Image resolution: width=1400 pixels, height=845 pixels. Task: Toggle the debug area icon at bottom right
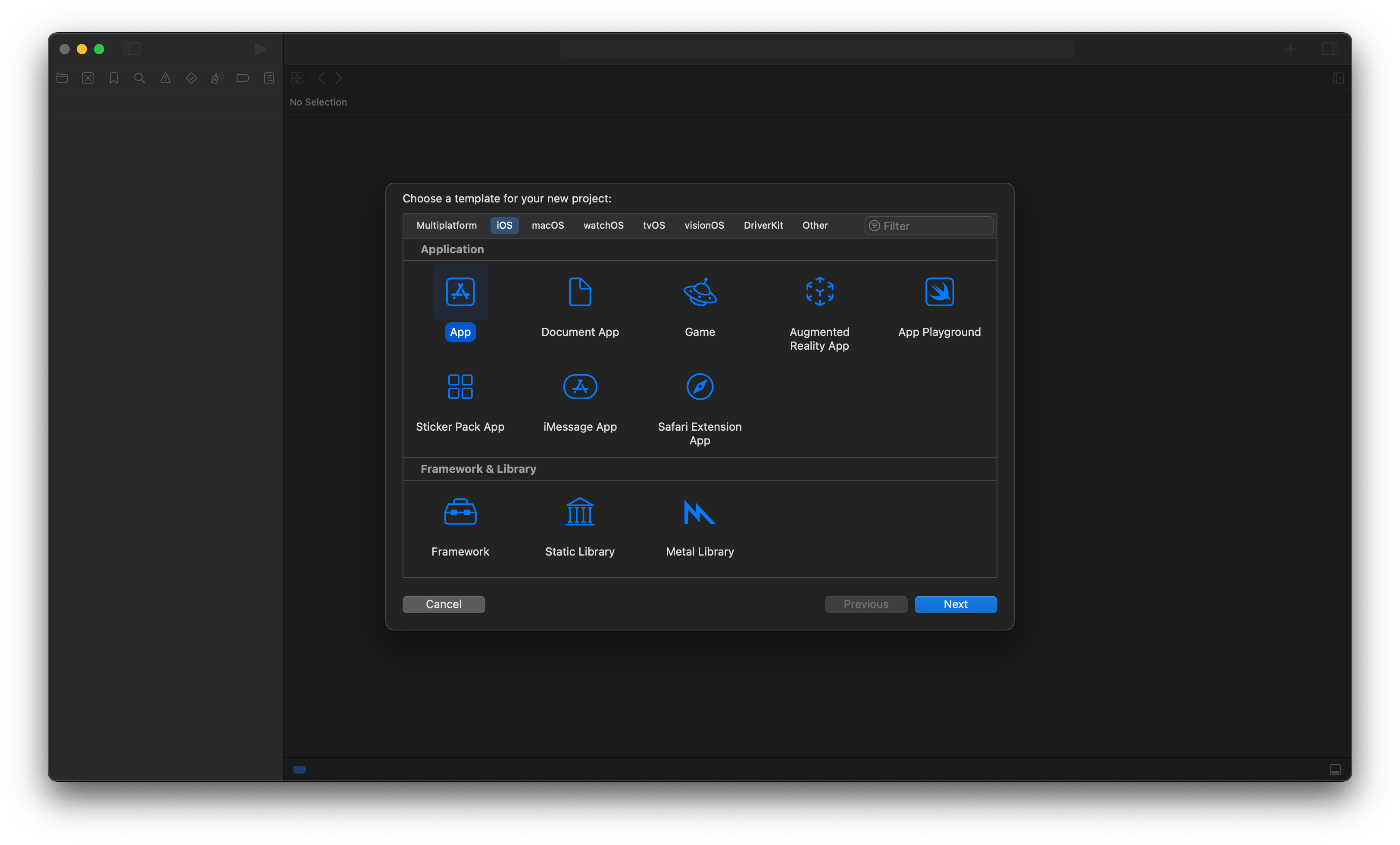click(x=1335, y=769)
